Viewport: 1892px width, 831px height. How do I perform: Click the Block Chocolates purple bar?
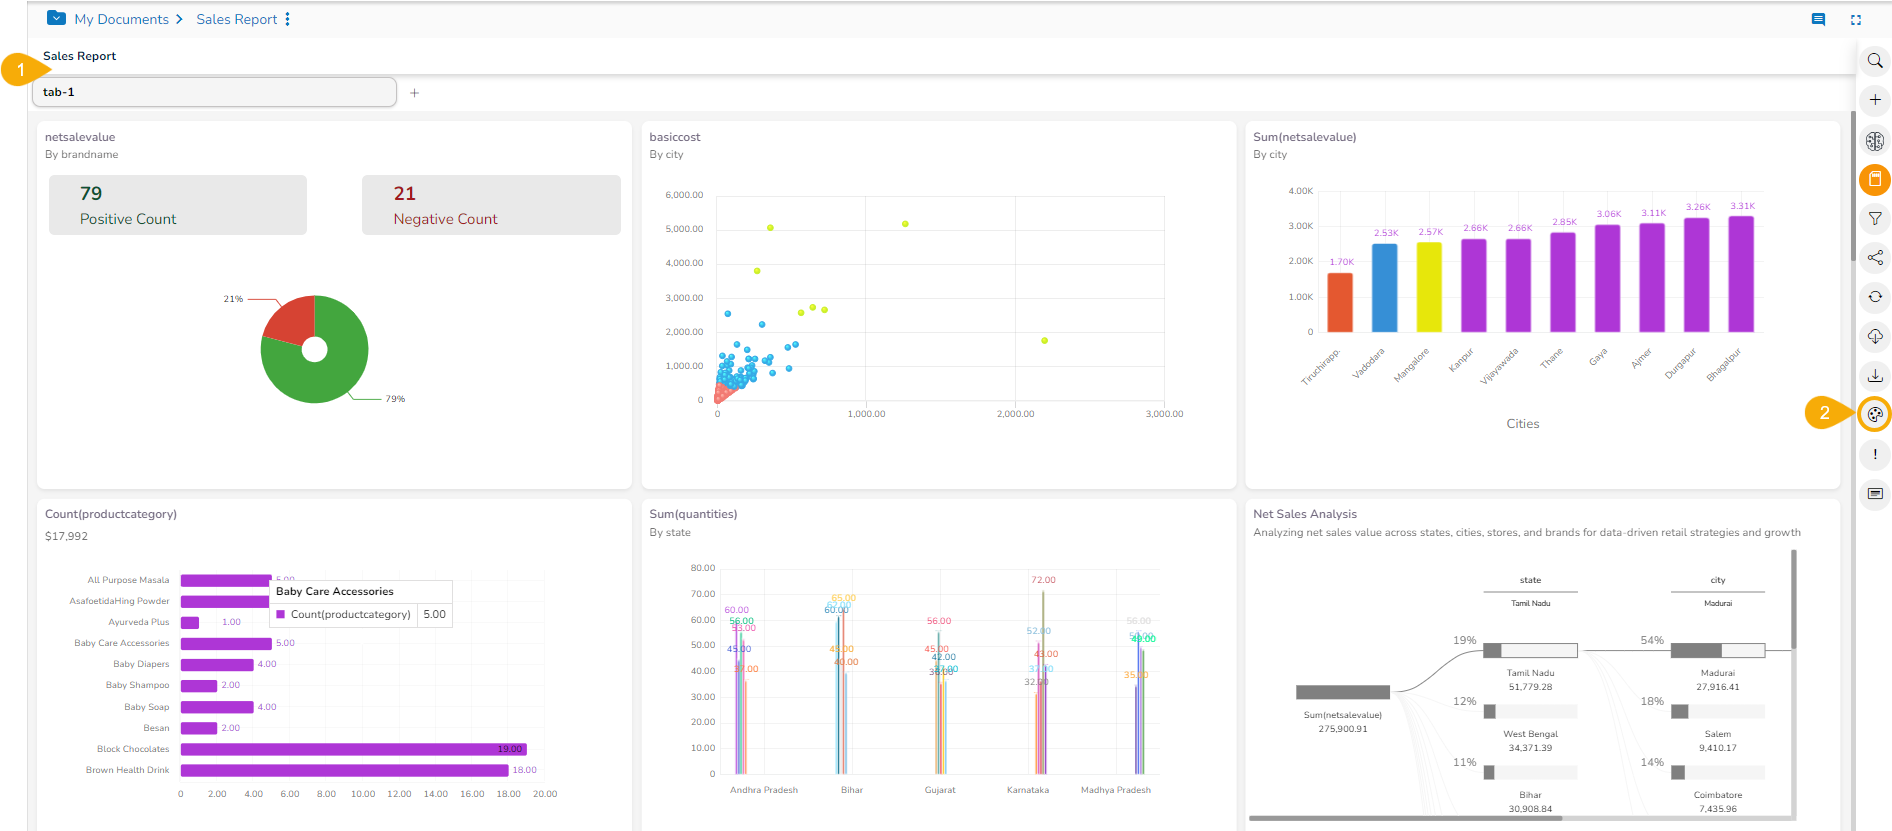[353, 749]
